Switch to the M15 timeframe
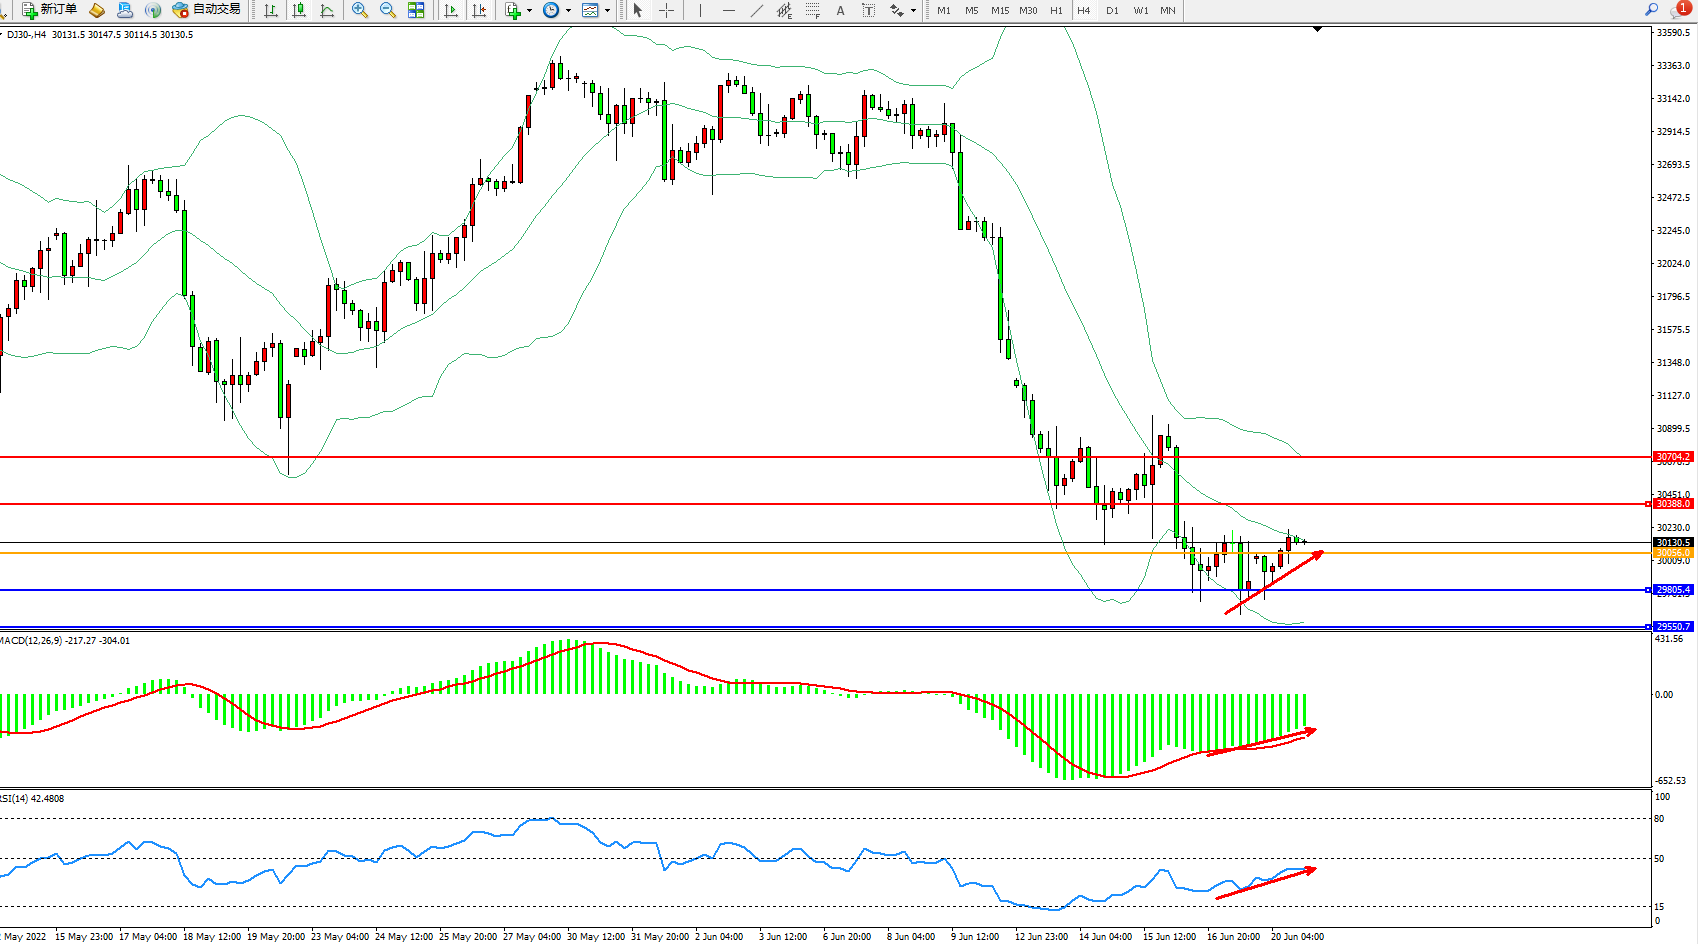 pos(1000,10)
